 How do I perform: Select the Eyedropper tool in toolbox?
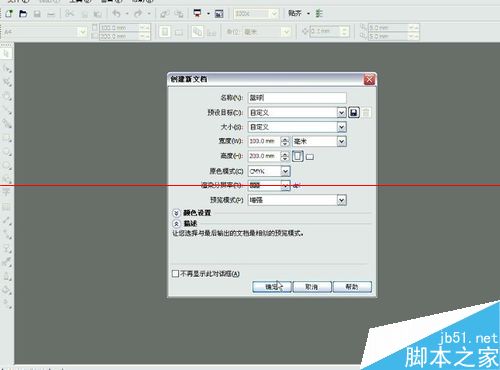point(6,262)
